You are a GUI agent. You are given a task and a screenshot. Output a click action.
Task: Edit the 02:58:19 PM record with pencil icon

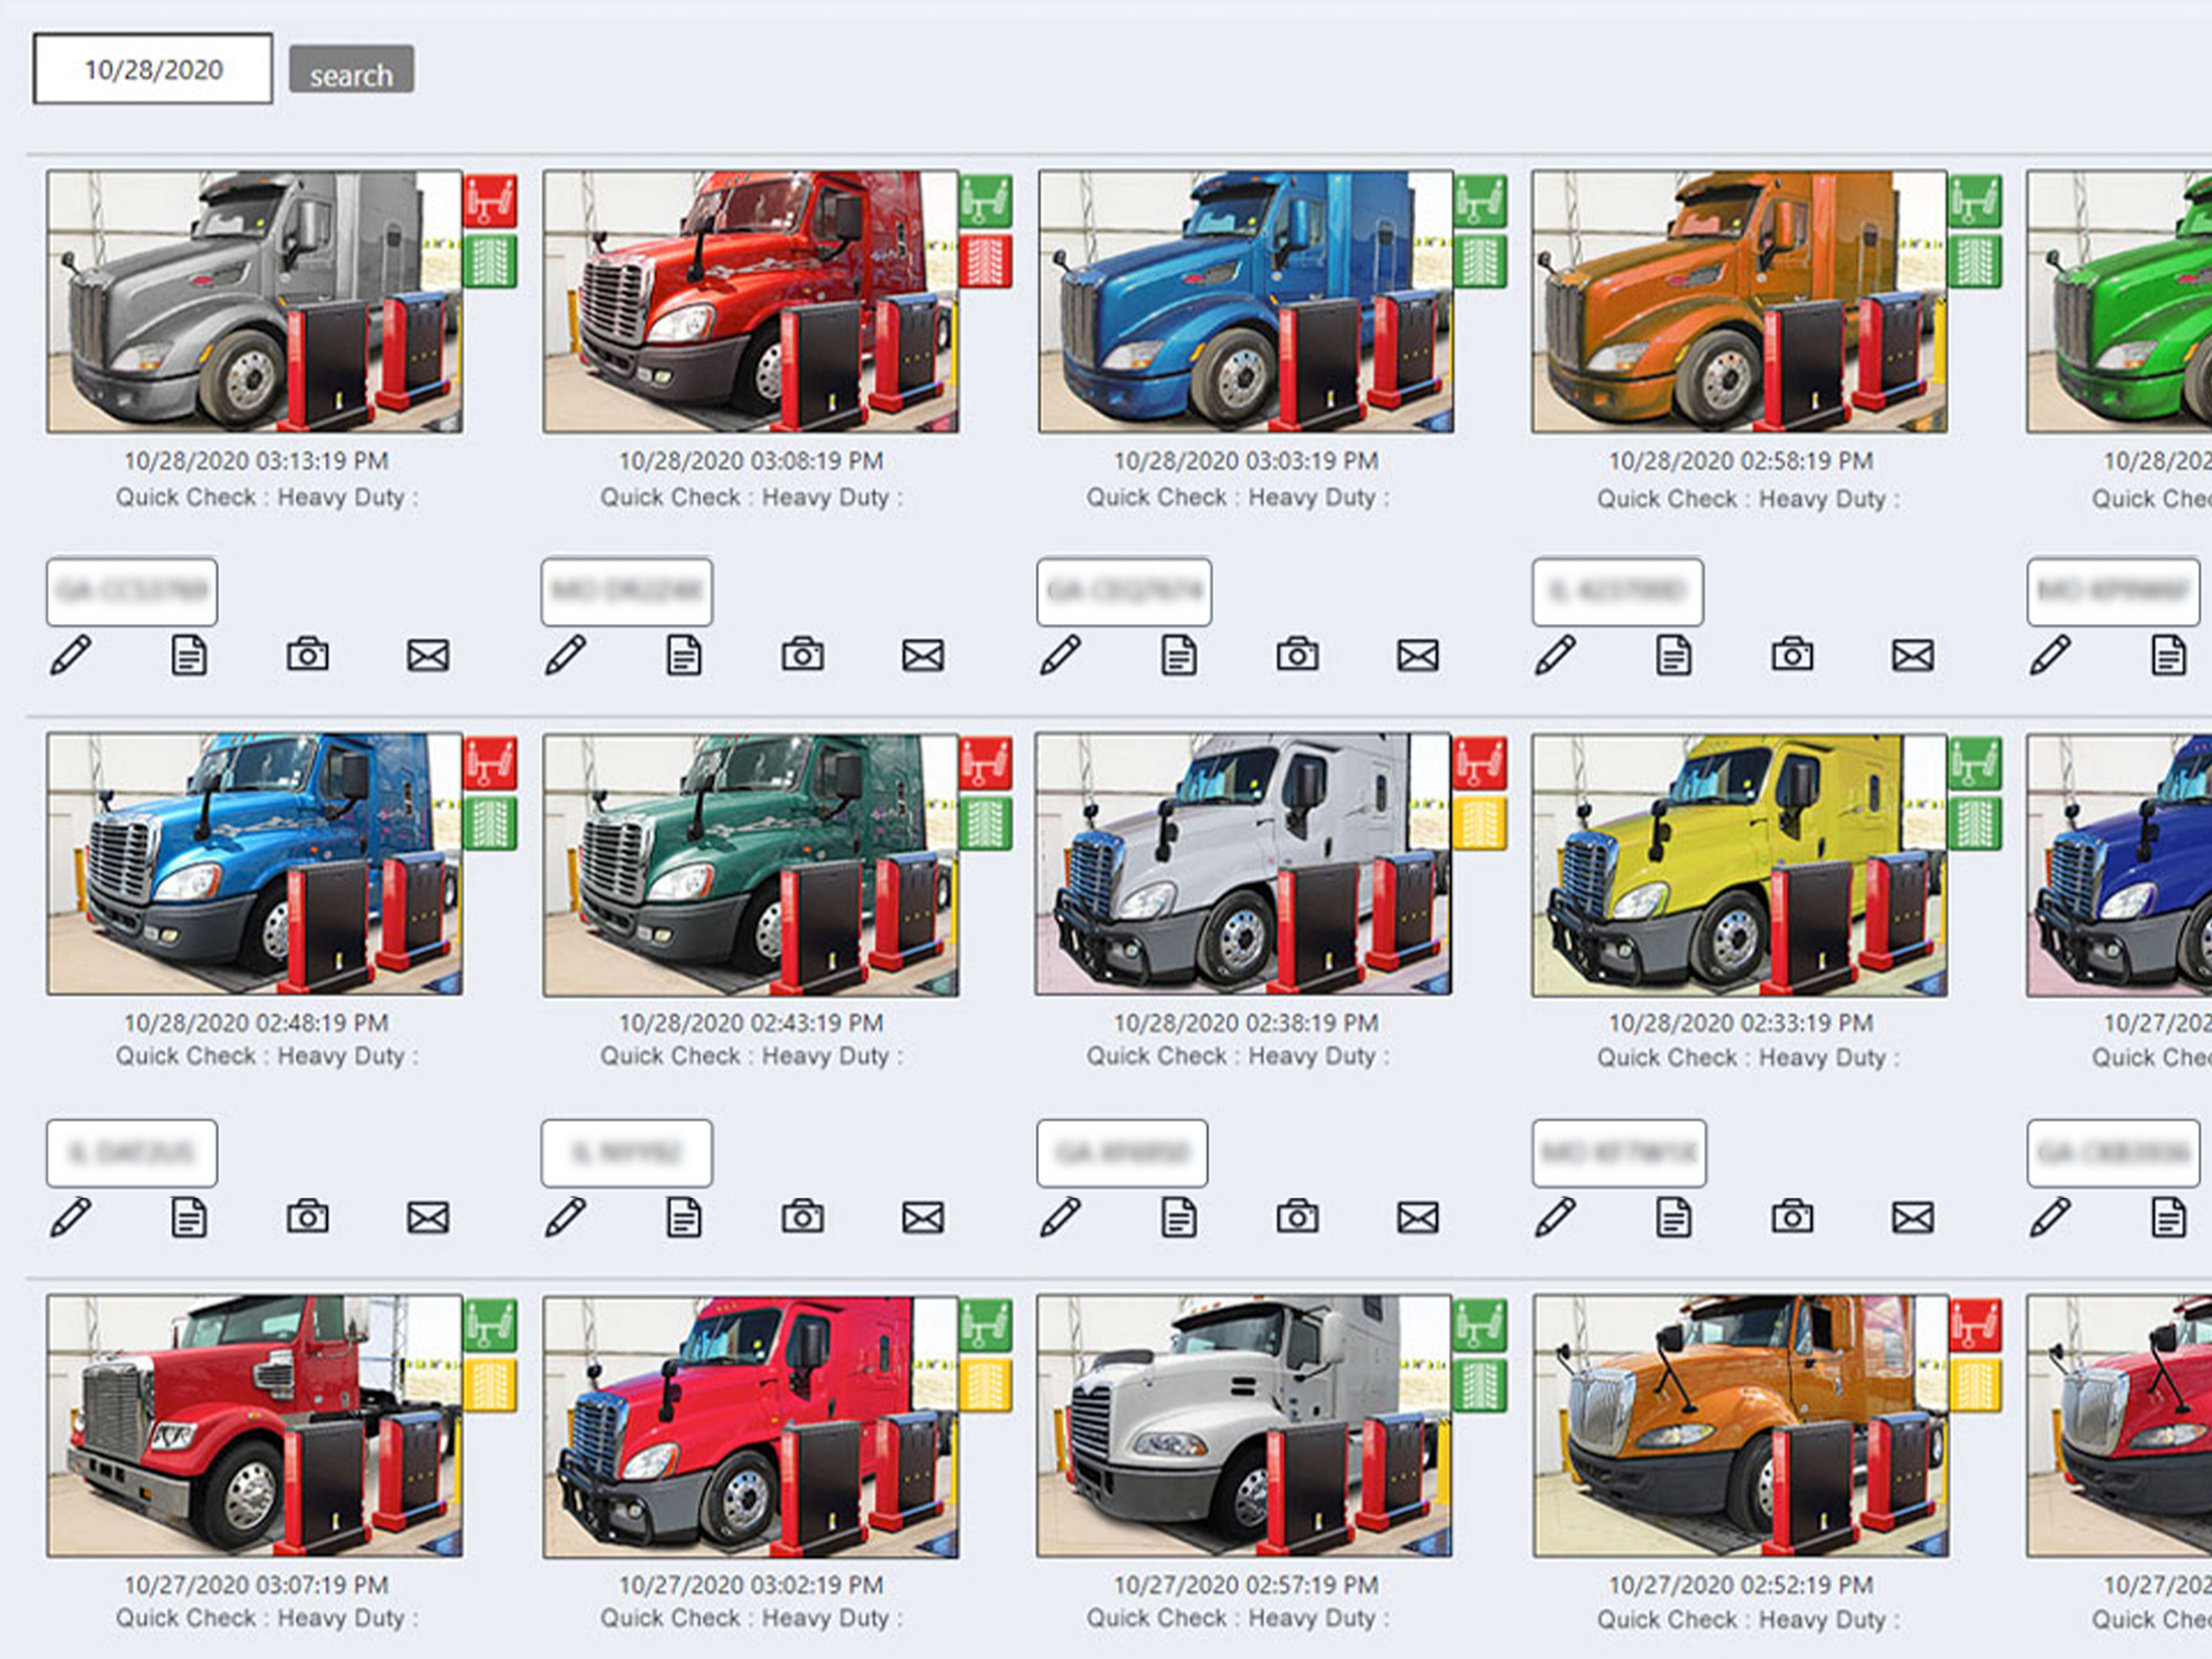pyautogui.click(x=1556, y=656)
